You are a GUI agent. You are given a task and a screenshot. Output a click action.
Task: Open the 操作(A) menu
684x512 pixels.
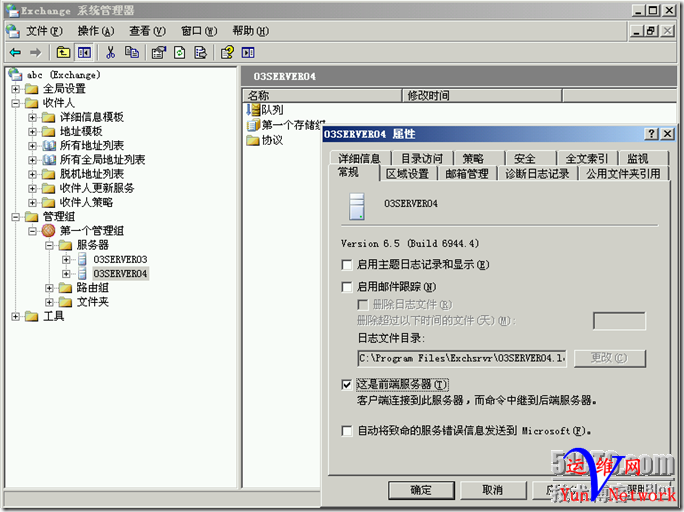(96, 31)
